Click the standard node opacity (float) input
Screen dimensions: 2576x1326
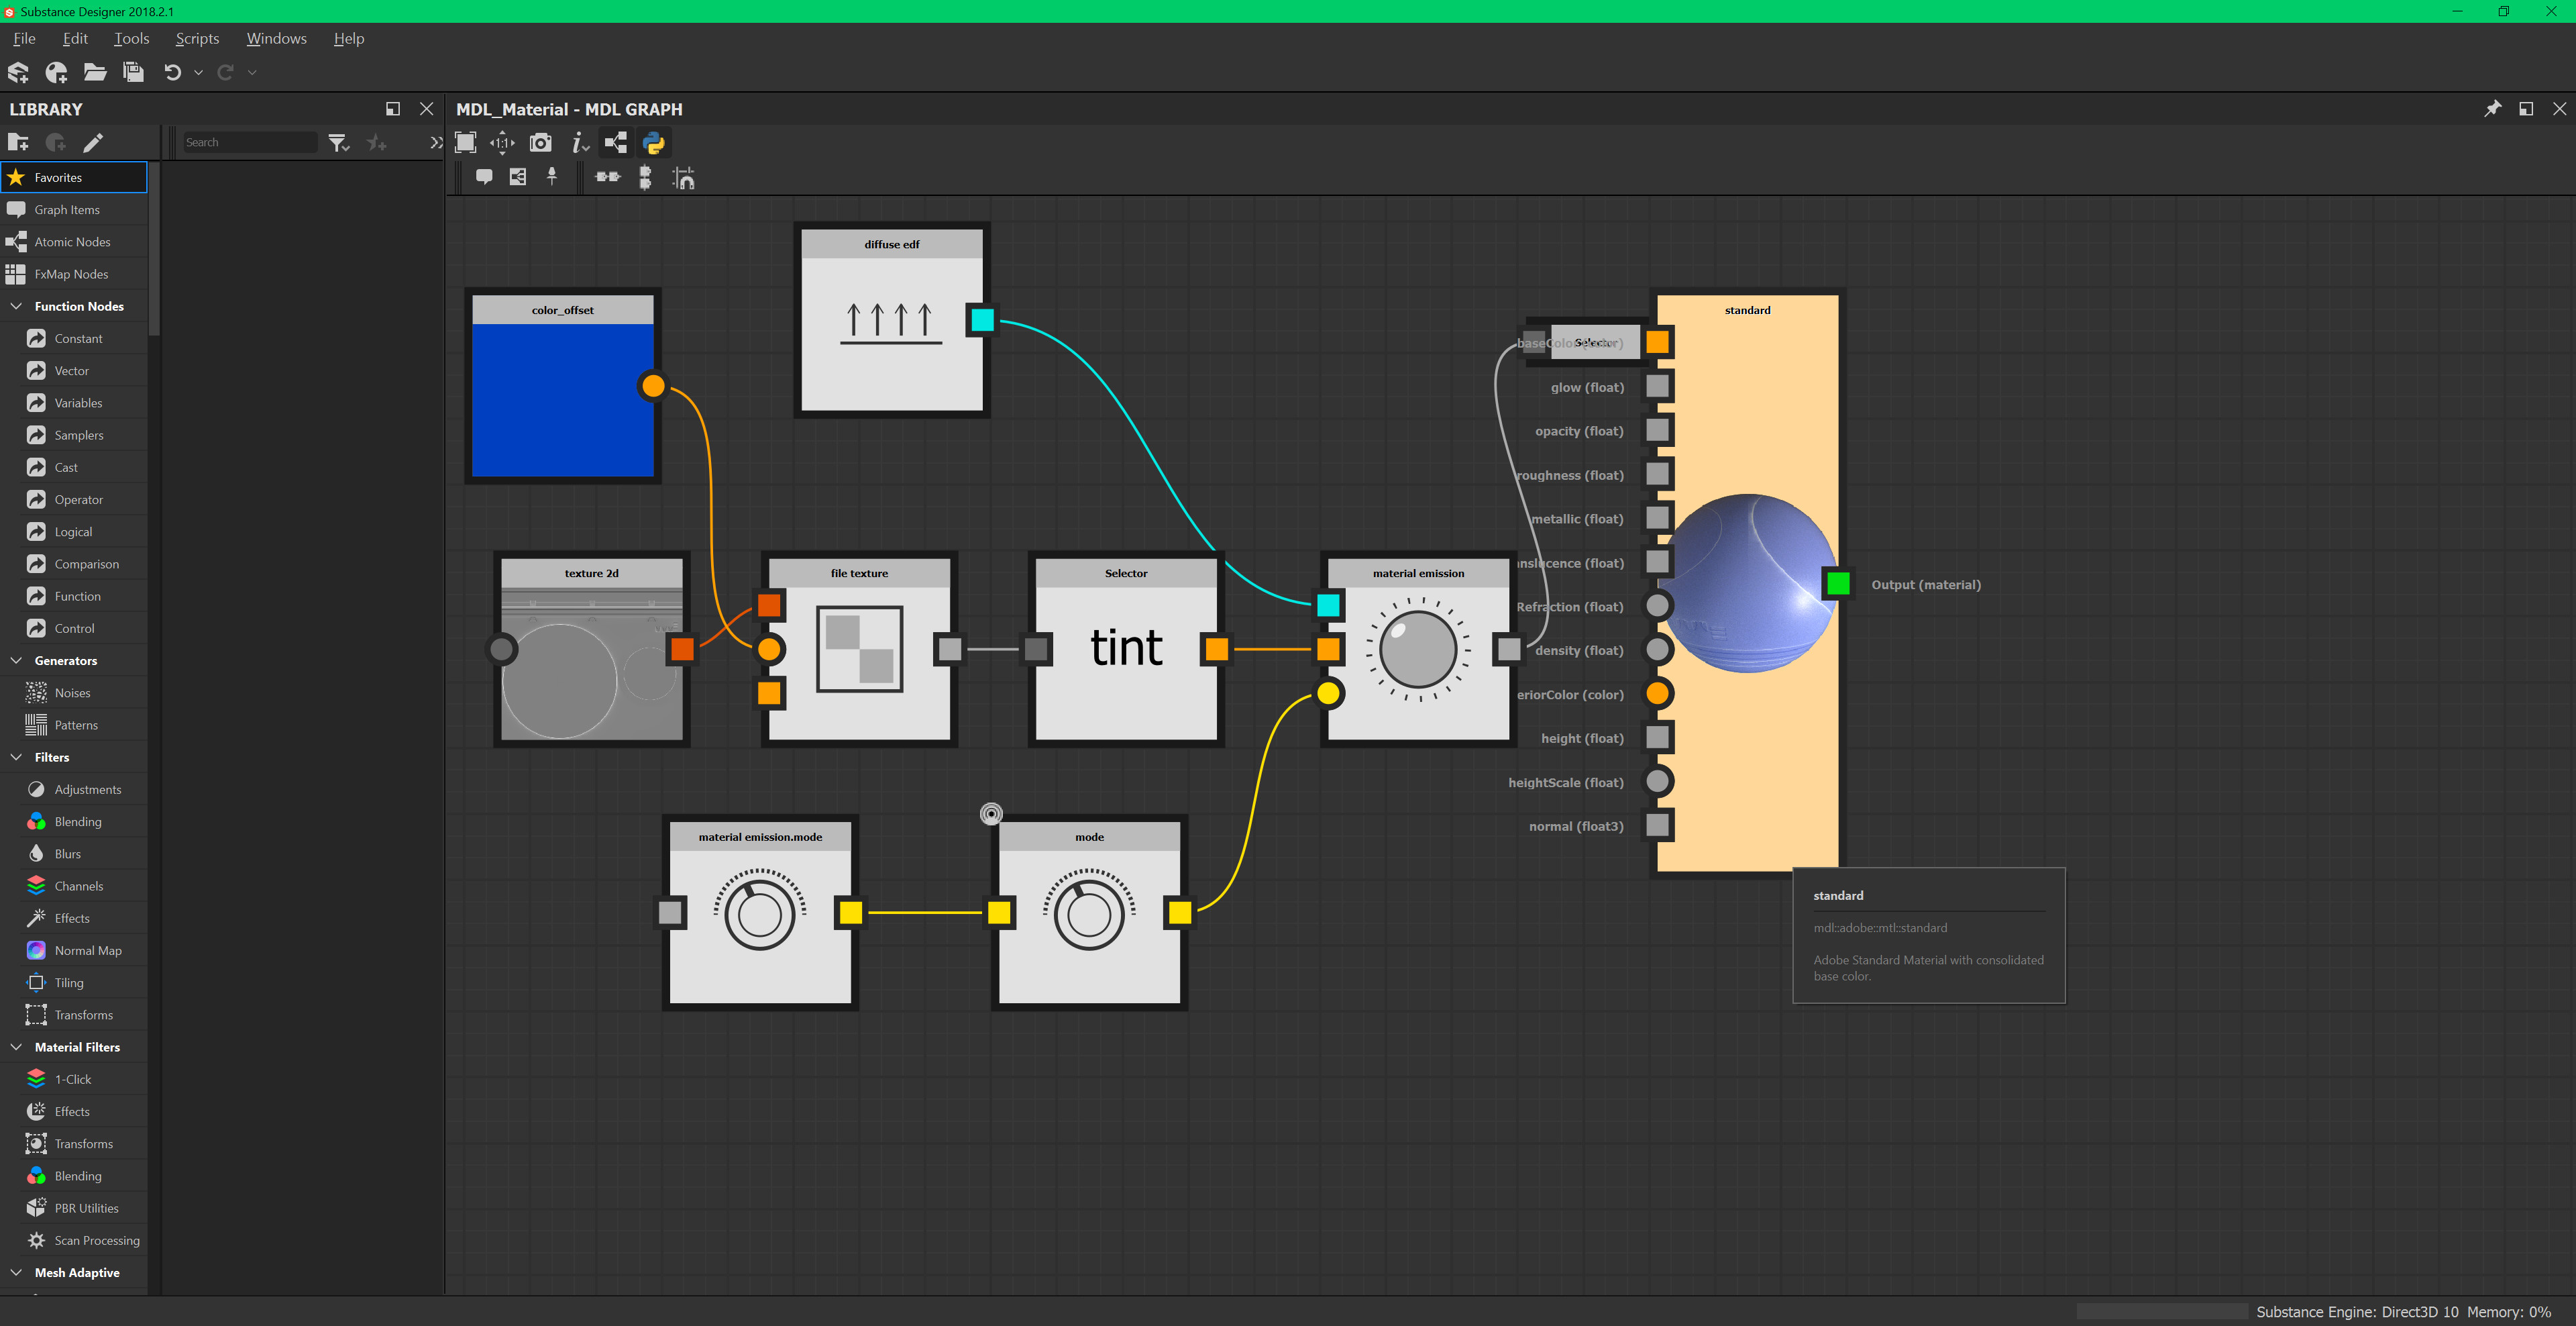pyautogui.click(x=1658, y=431)
